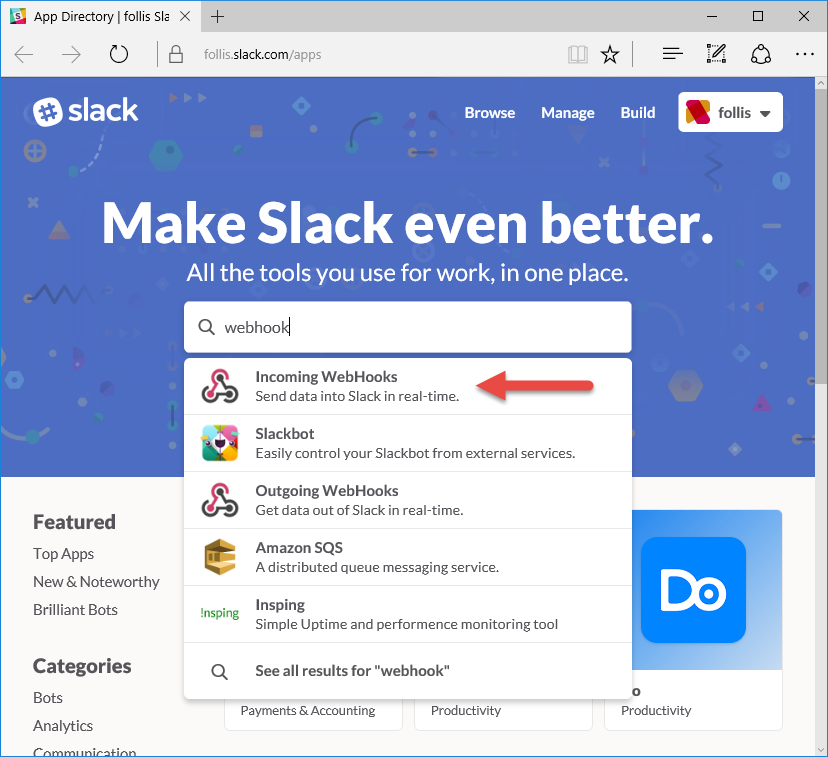Open New & Noteworthy list
The image size is (828, 757).
[96, 582]
